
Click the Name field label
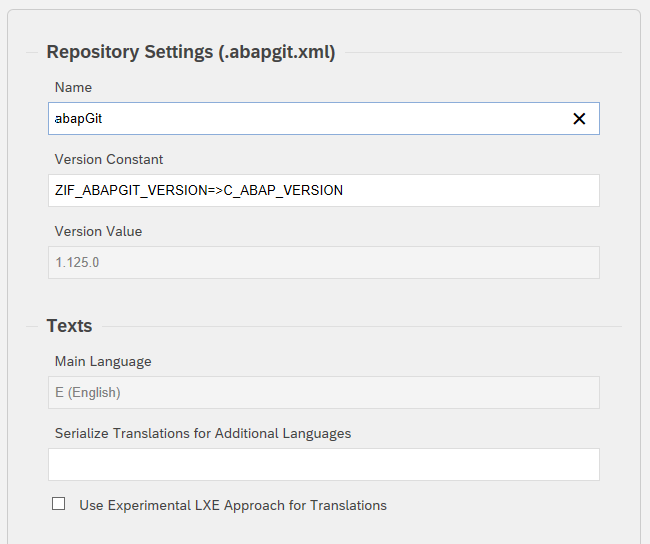pos(73,87)
